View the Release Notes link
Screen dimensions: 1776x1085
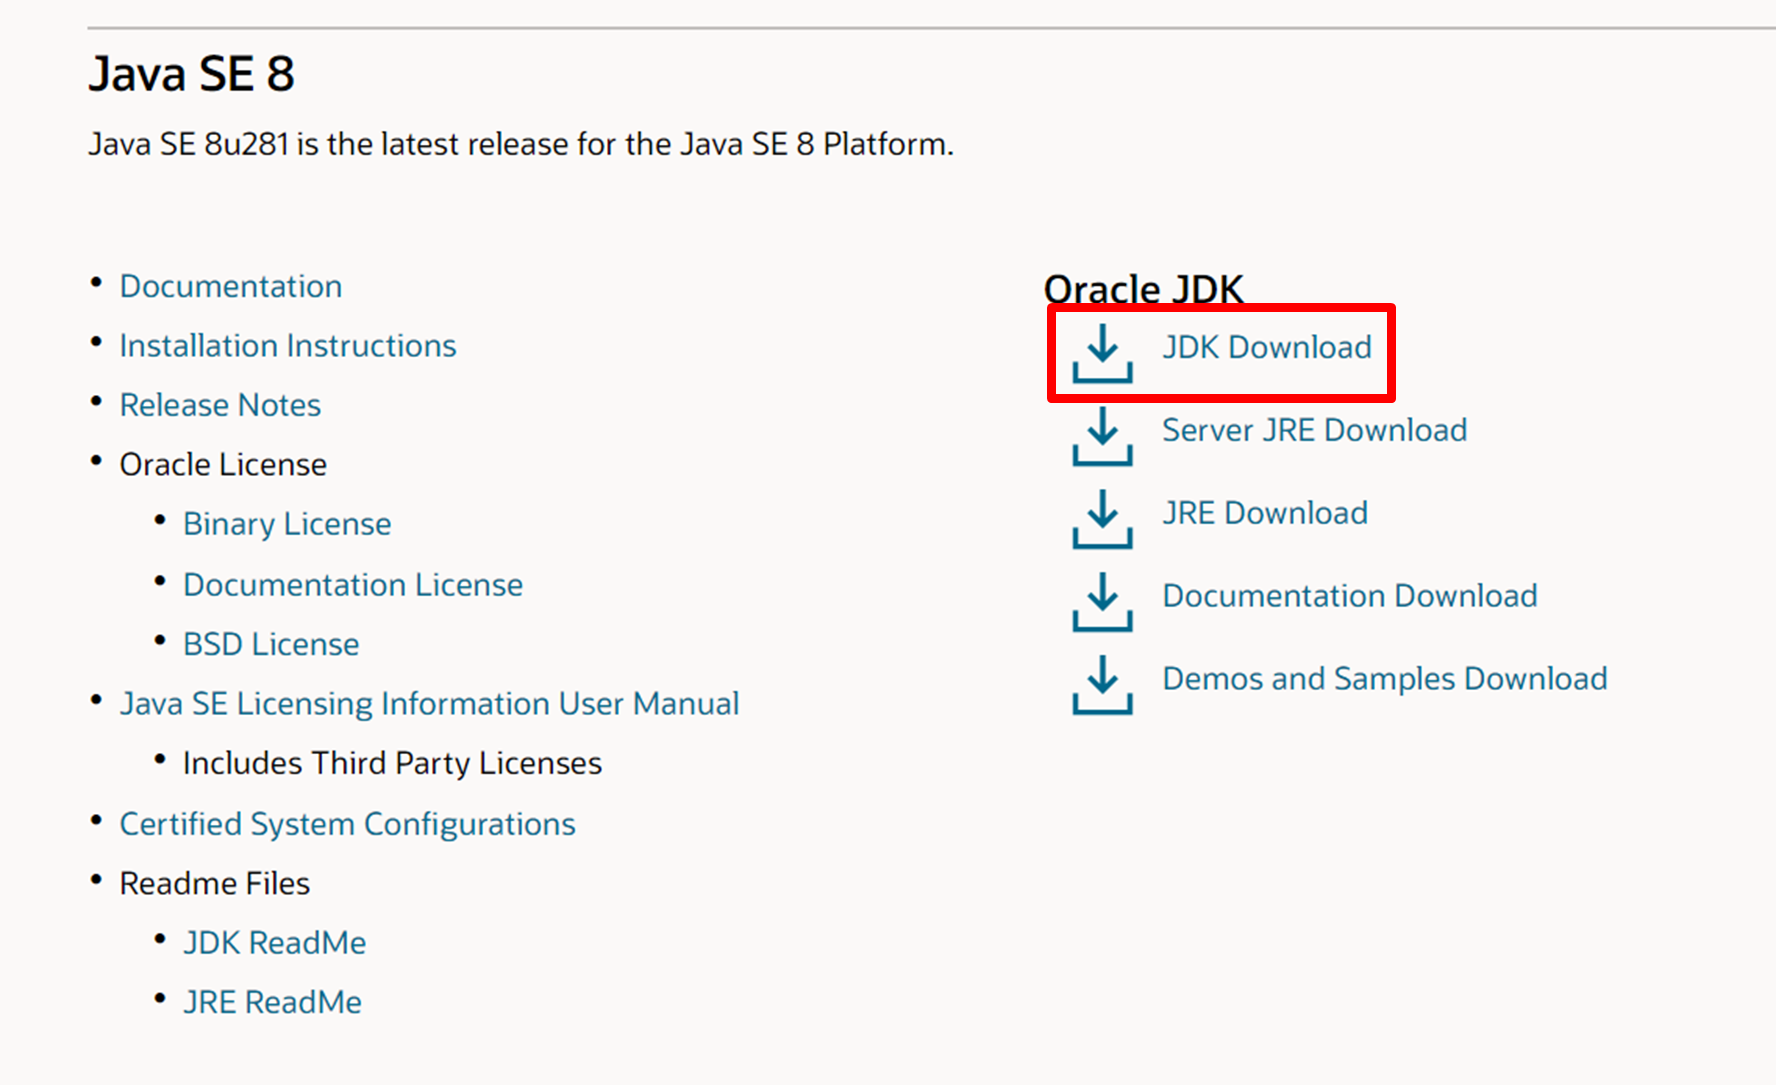click(x=220, y=405)
